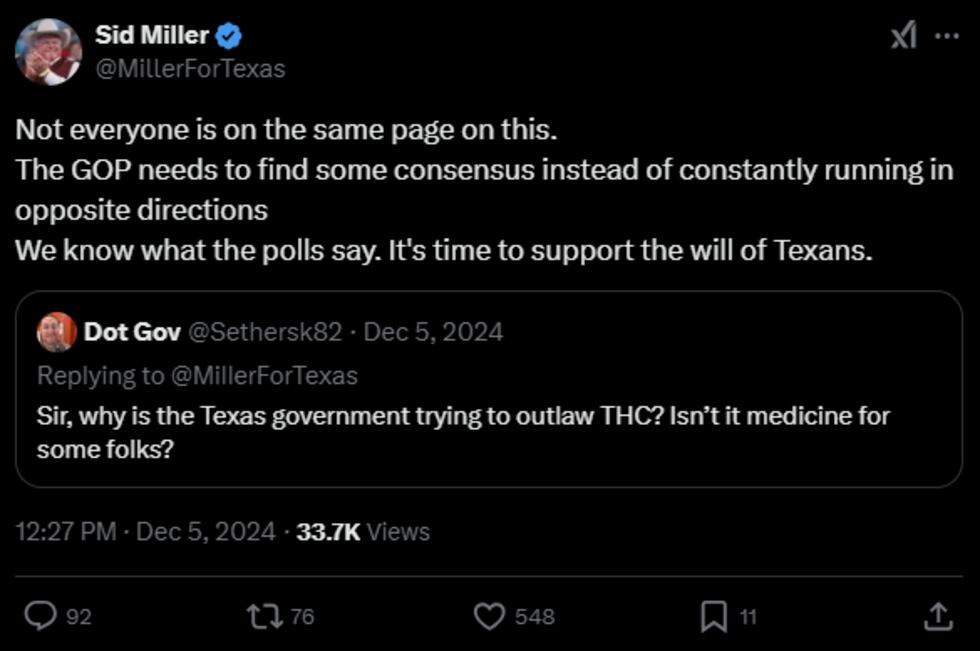Open the three-dot more options menu

946,36
